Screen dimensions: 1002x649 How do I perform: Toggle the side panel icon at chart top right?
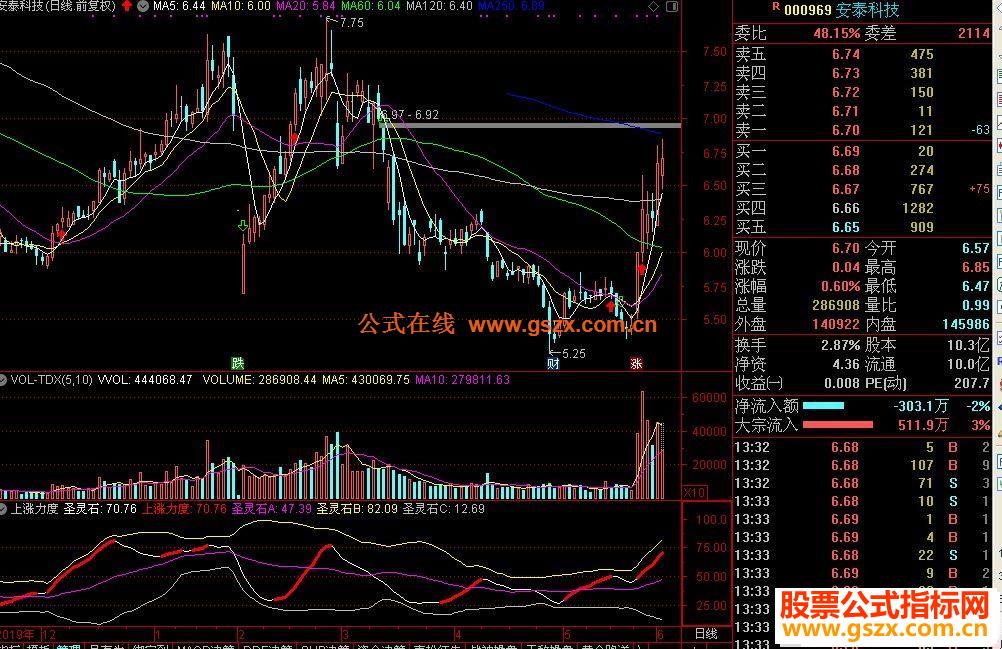[672, 6]
